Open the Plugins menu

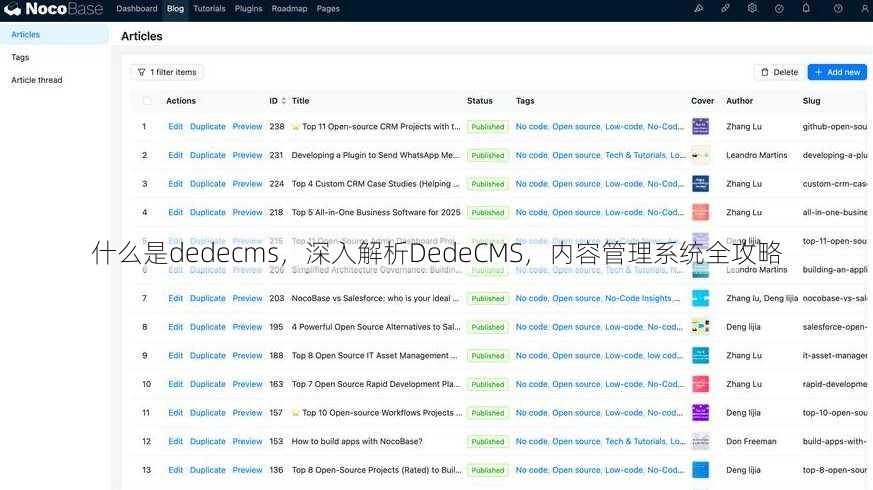pyautogui.click(x=248, y=8)
